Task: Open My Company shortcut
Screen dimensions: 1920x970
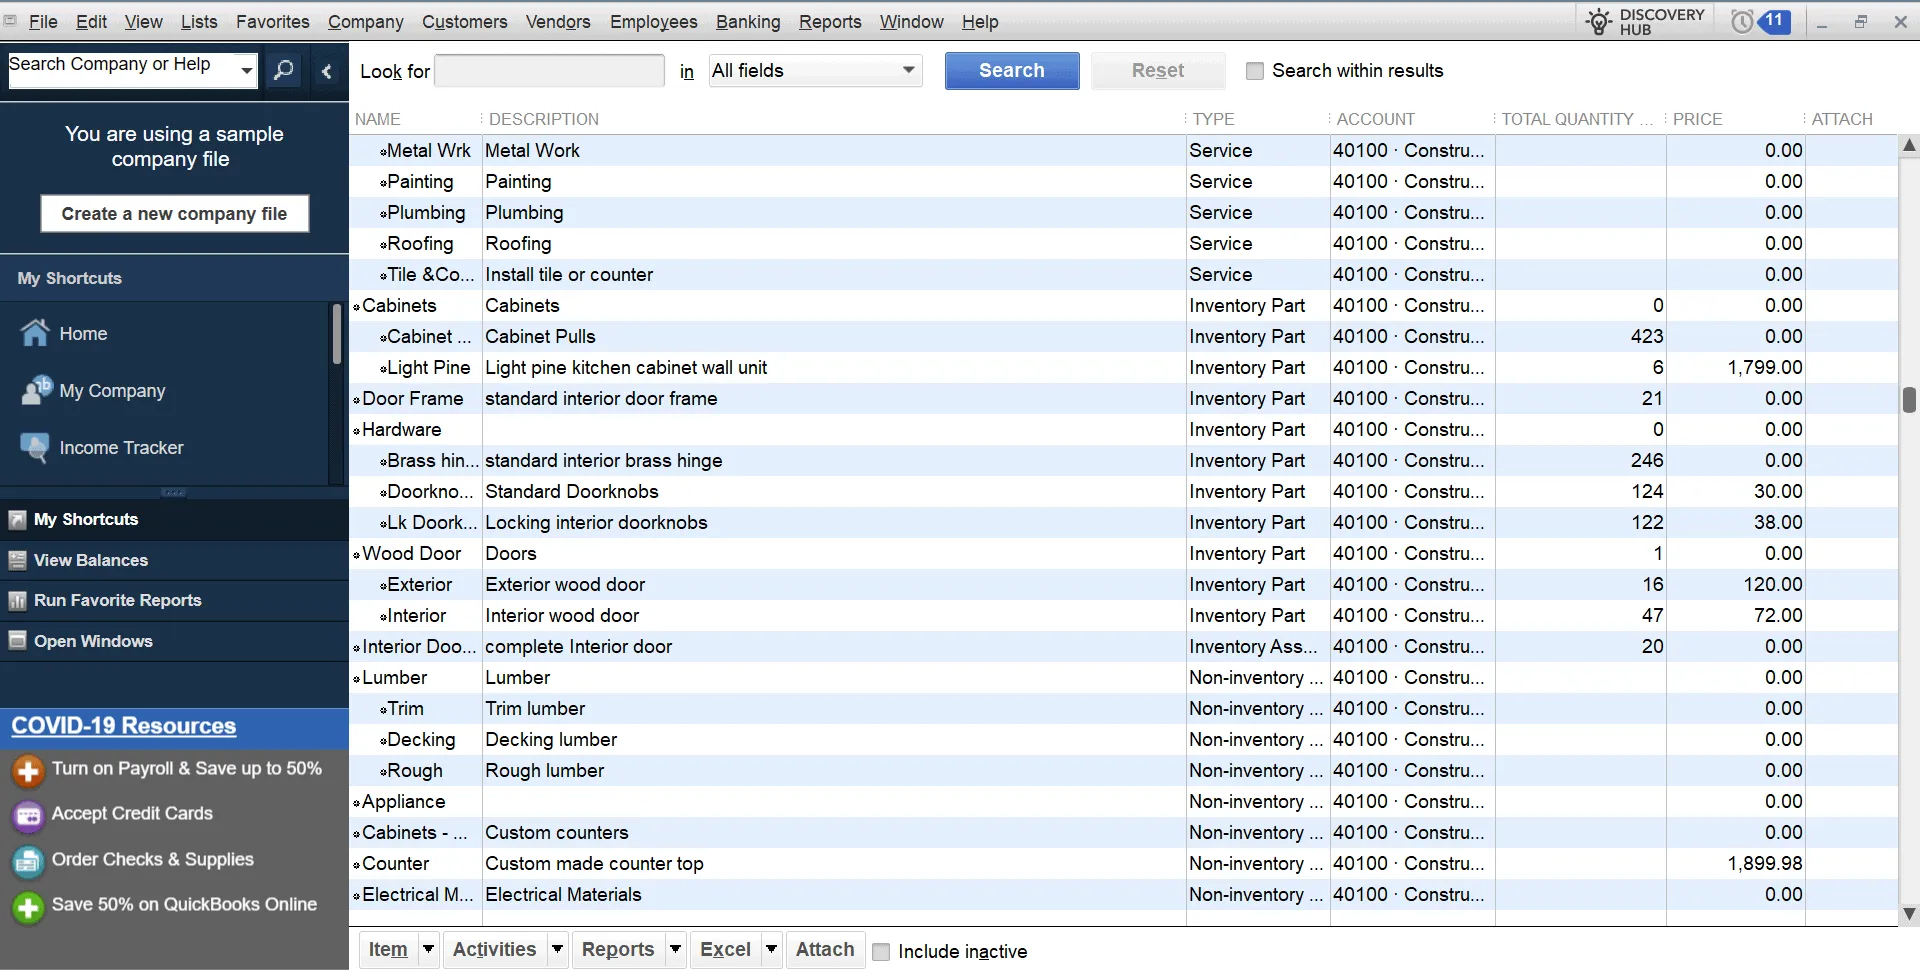Action: tap(111, 391)
